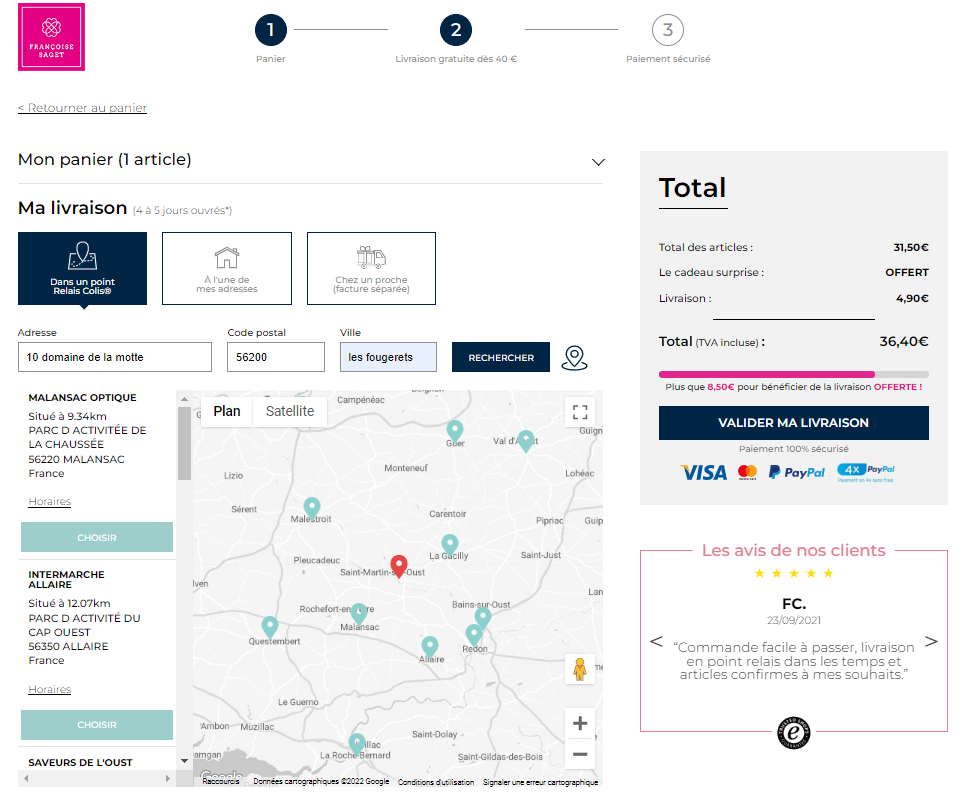This screenshot has width=964, height=803.
Task: Click the Code postal input field
Action: coord(276,357)
